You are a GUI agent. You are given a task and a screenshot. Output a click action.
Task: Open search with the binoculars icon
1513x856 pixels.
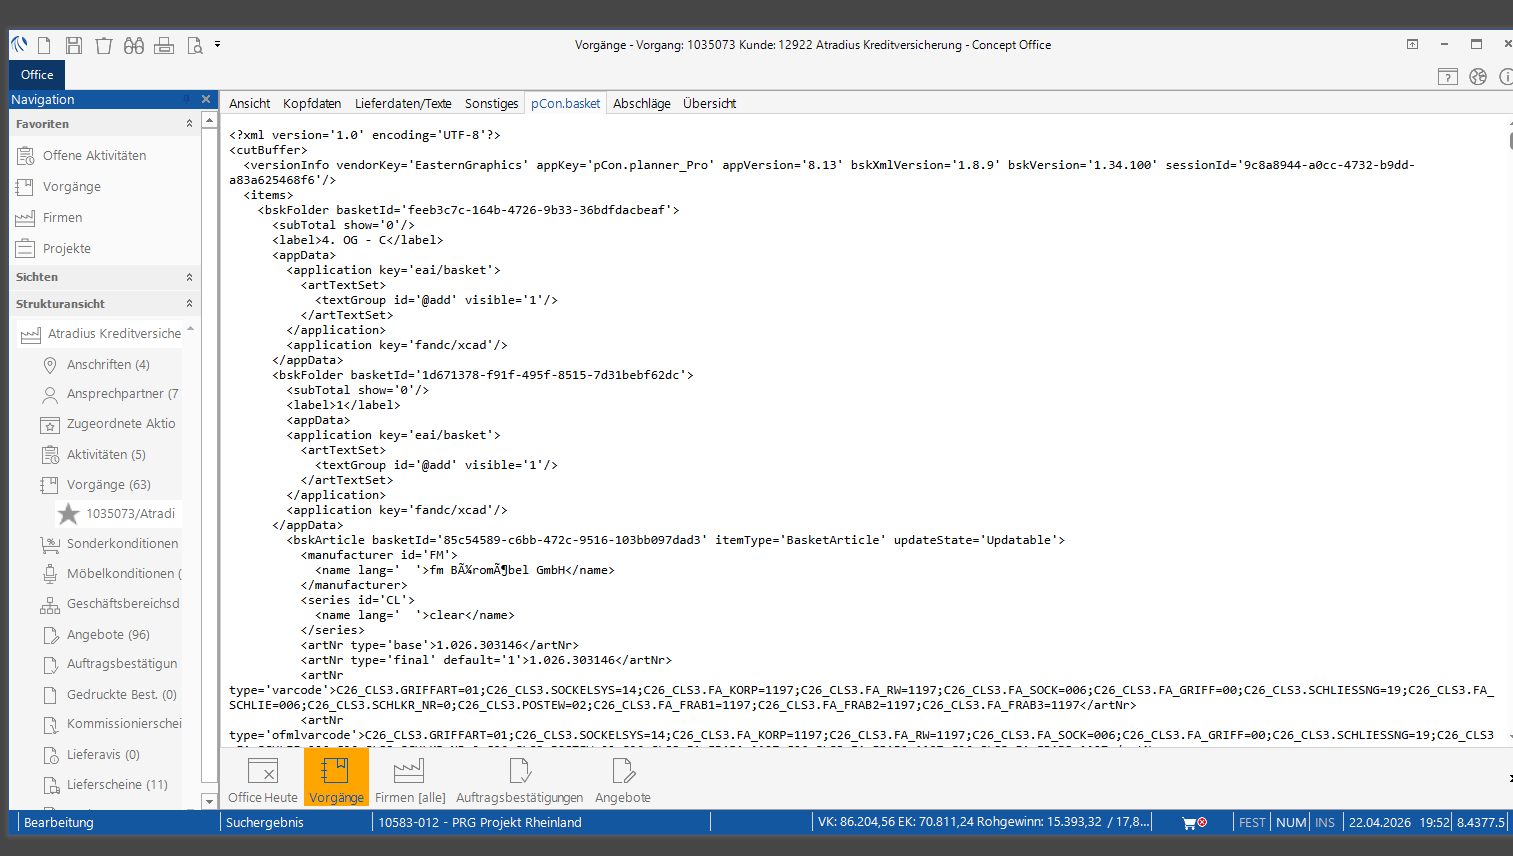(x=134, y=45)
